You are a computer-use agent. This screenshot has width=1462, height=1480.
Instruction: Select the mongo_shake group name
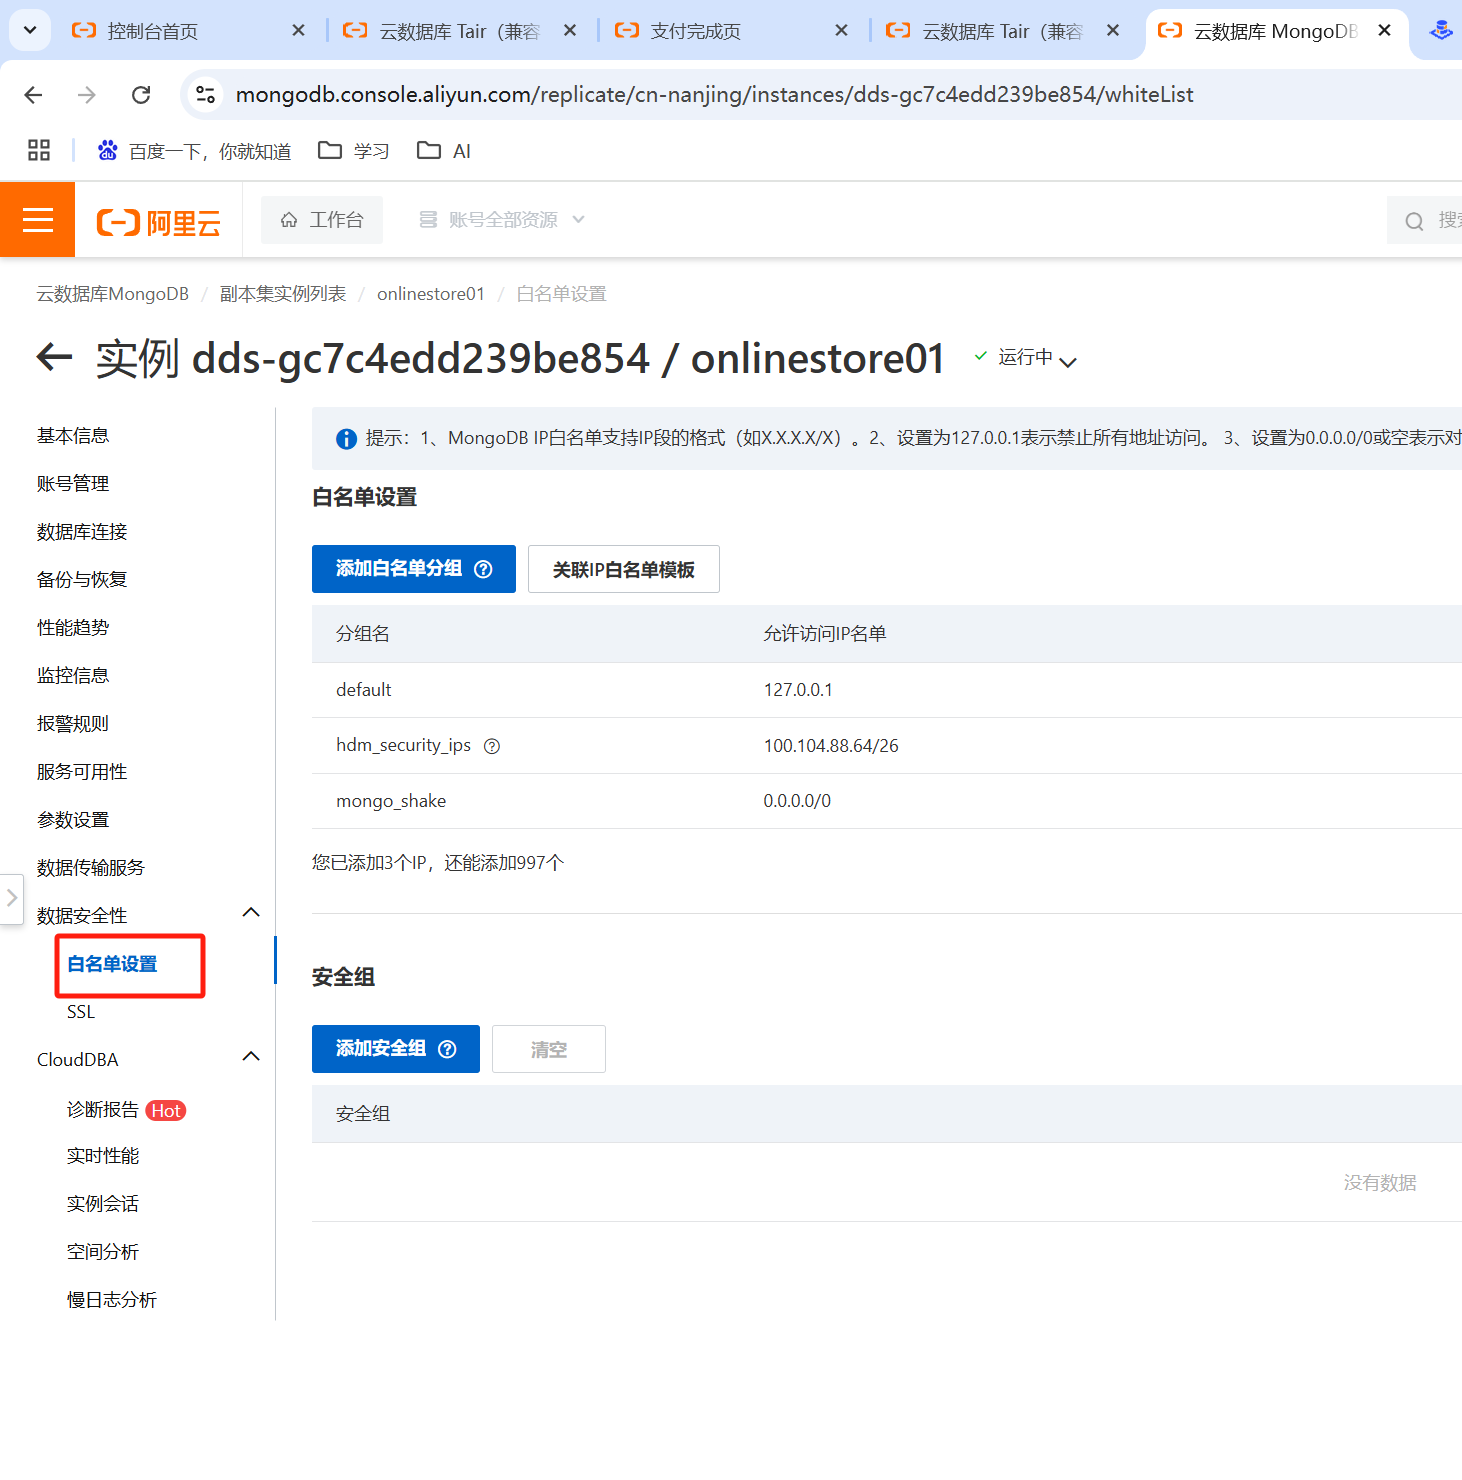(391, 801)
